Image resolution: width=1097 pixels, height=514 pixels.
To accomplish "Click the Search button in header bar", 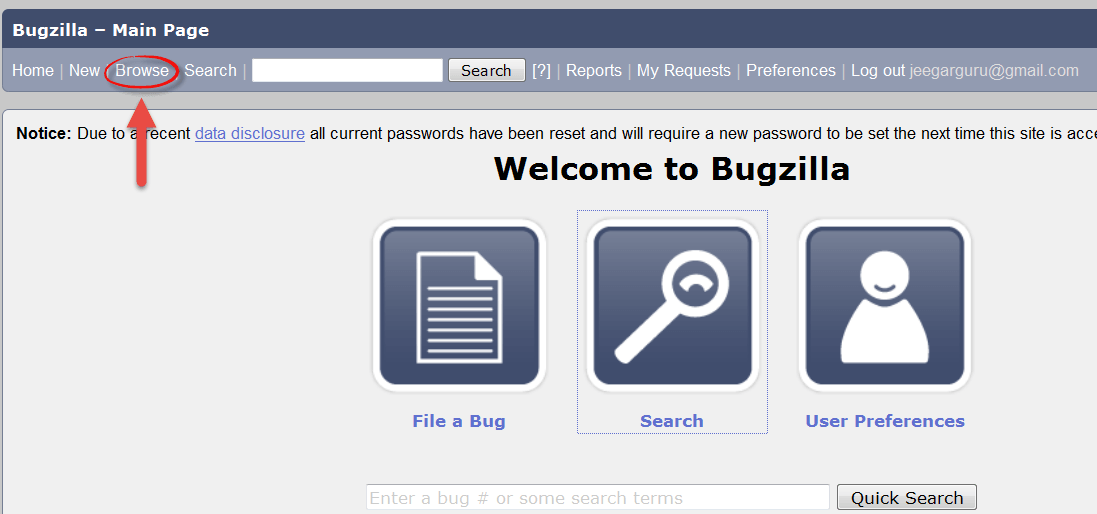I will (x=486, y=71).
